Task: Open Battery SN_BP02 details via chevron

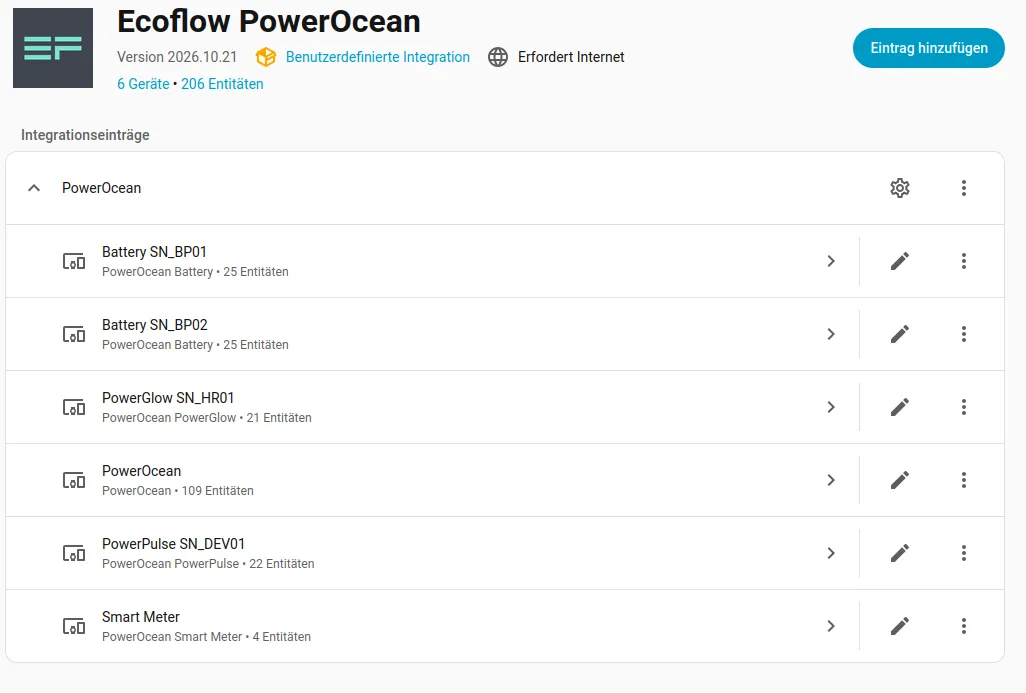Action: click(x=831, y=334)
